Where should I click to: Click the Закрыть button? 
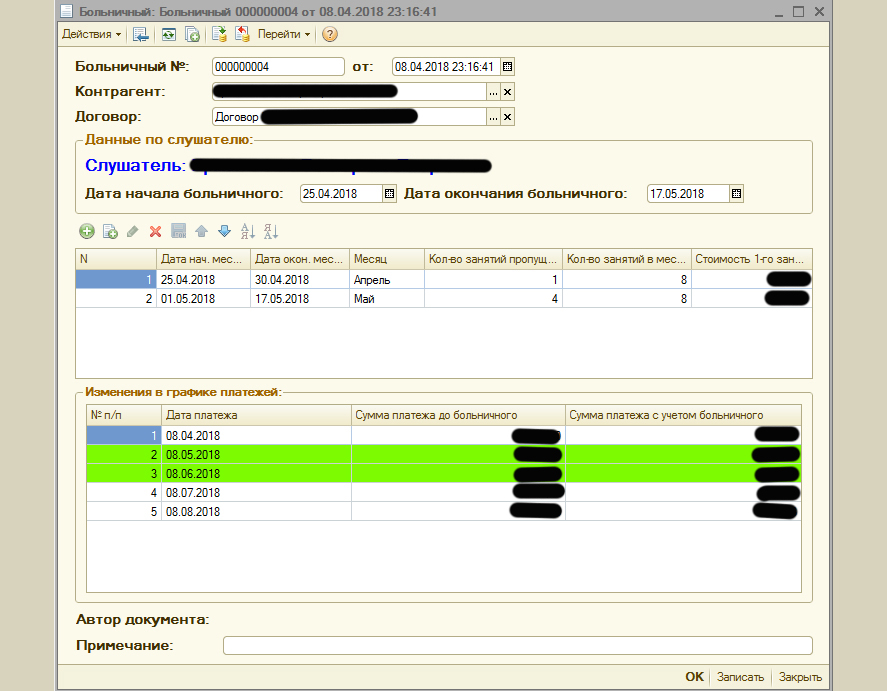pos(800,677)
